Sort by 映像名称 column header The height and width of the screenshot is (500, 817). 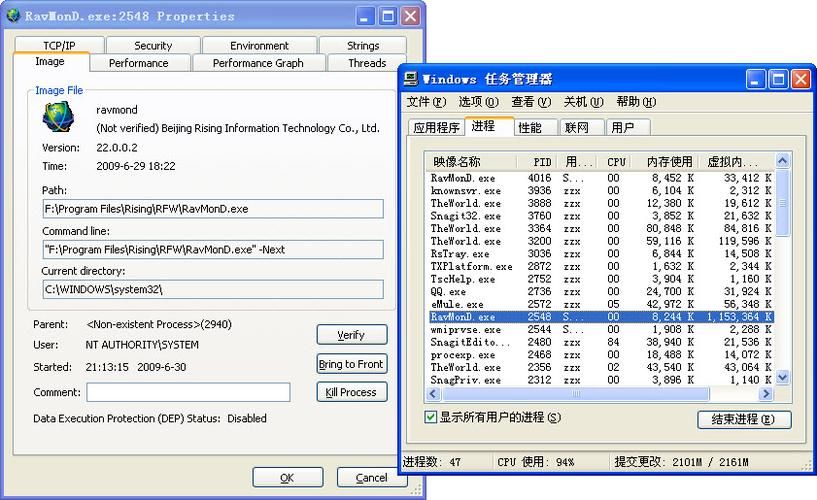(x=470, y=162)
